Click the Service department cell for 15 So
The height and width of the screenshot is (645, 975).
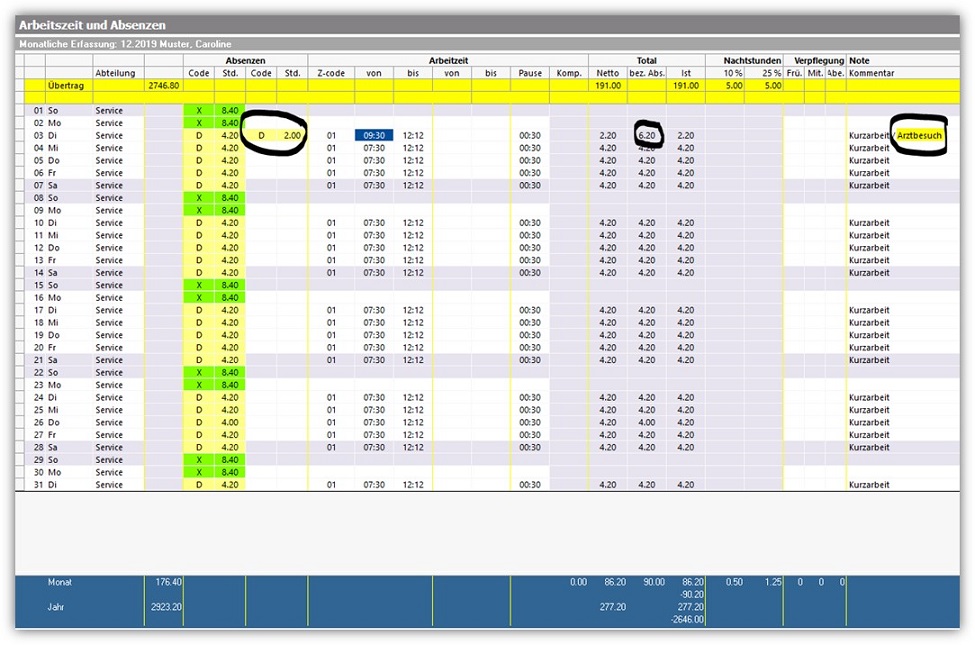[109, 285]
